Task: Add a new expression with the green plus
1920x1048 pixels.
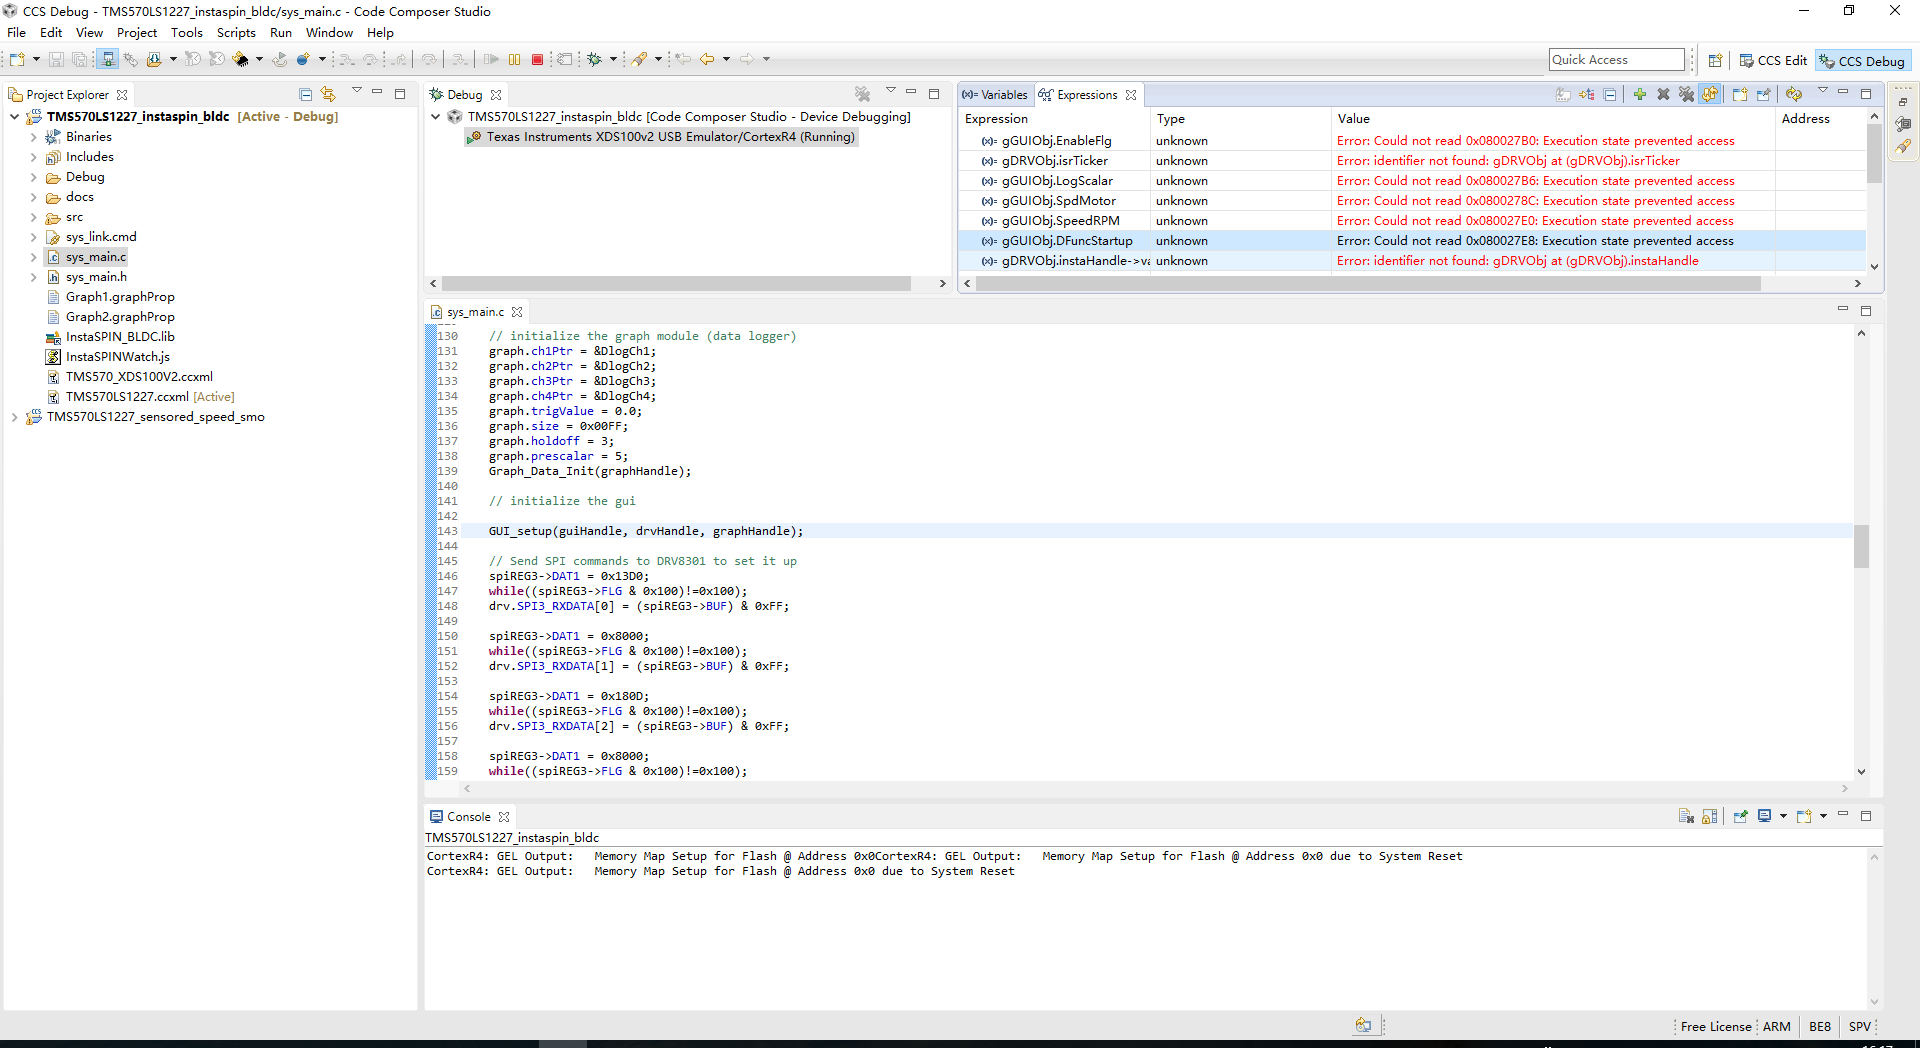Action: point(1640,94)
